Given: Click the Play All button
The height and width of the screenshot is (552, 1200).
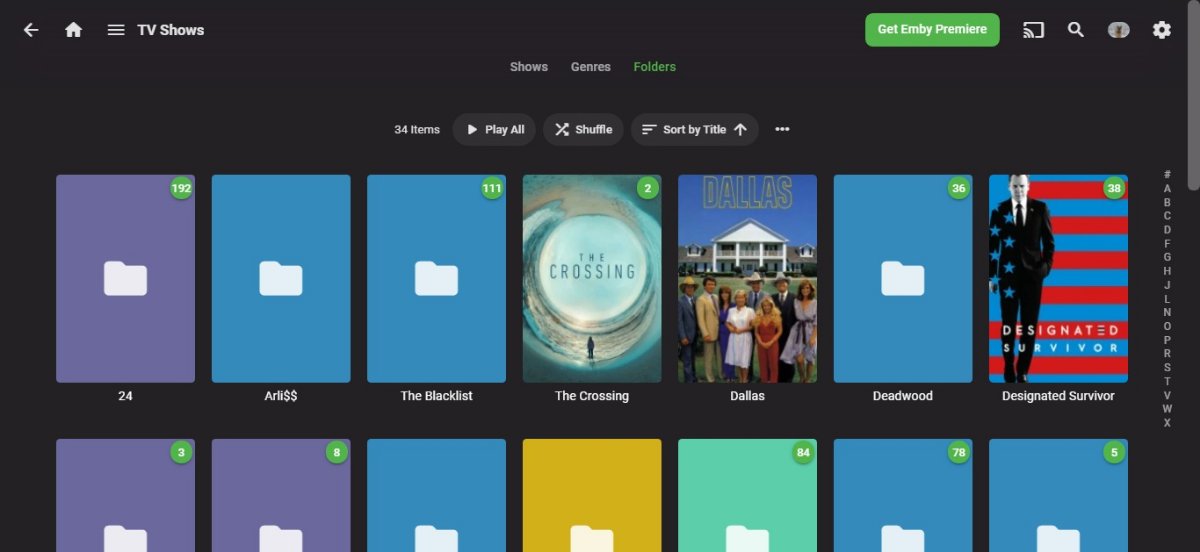Looking at the screenshot, I should point(495,129).
